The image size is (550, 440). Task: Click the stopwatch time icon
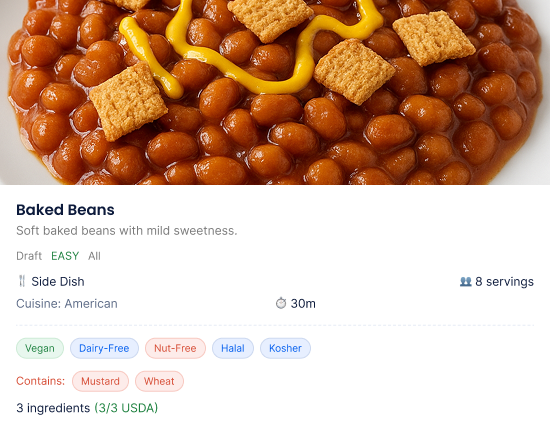pyautogui.click(x=281, y=303)
